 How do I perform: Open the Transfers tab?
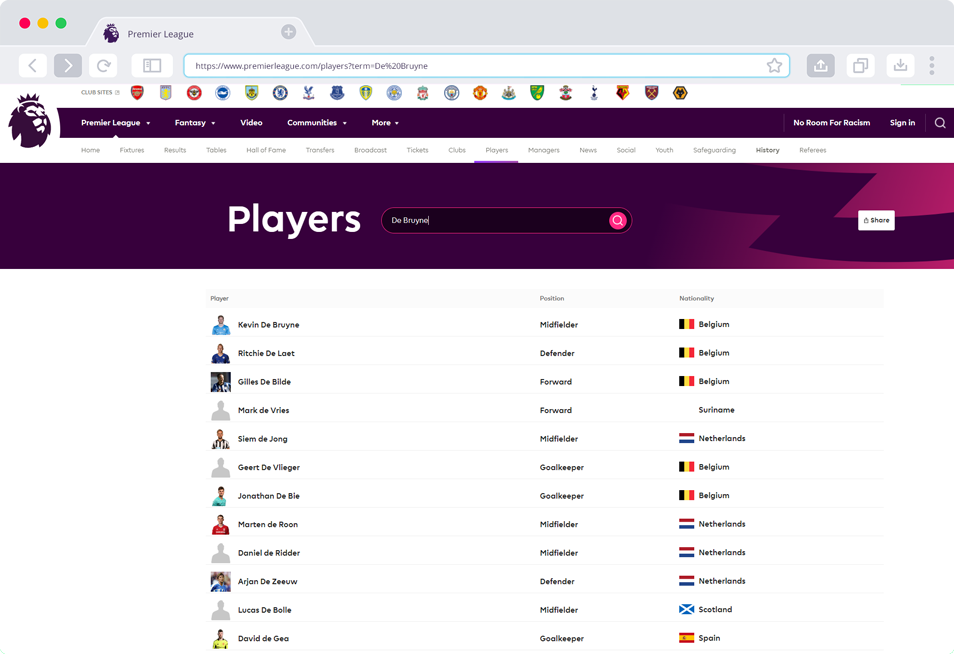tap(320, 150)
